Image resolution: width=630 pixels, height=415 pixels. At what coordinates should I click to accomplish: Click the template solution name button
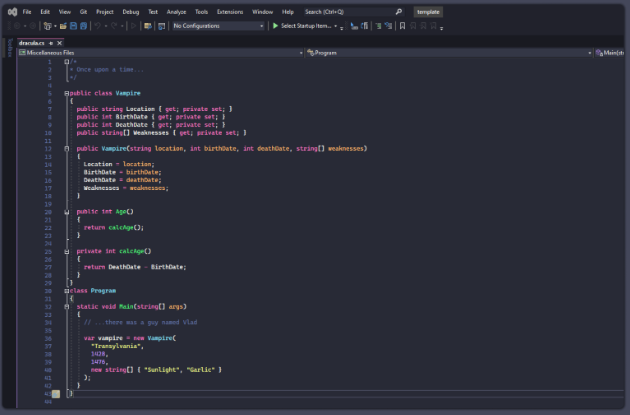pyautogui.click(x=428, y=11)
